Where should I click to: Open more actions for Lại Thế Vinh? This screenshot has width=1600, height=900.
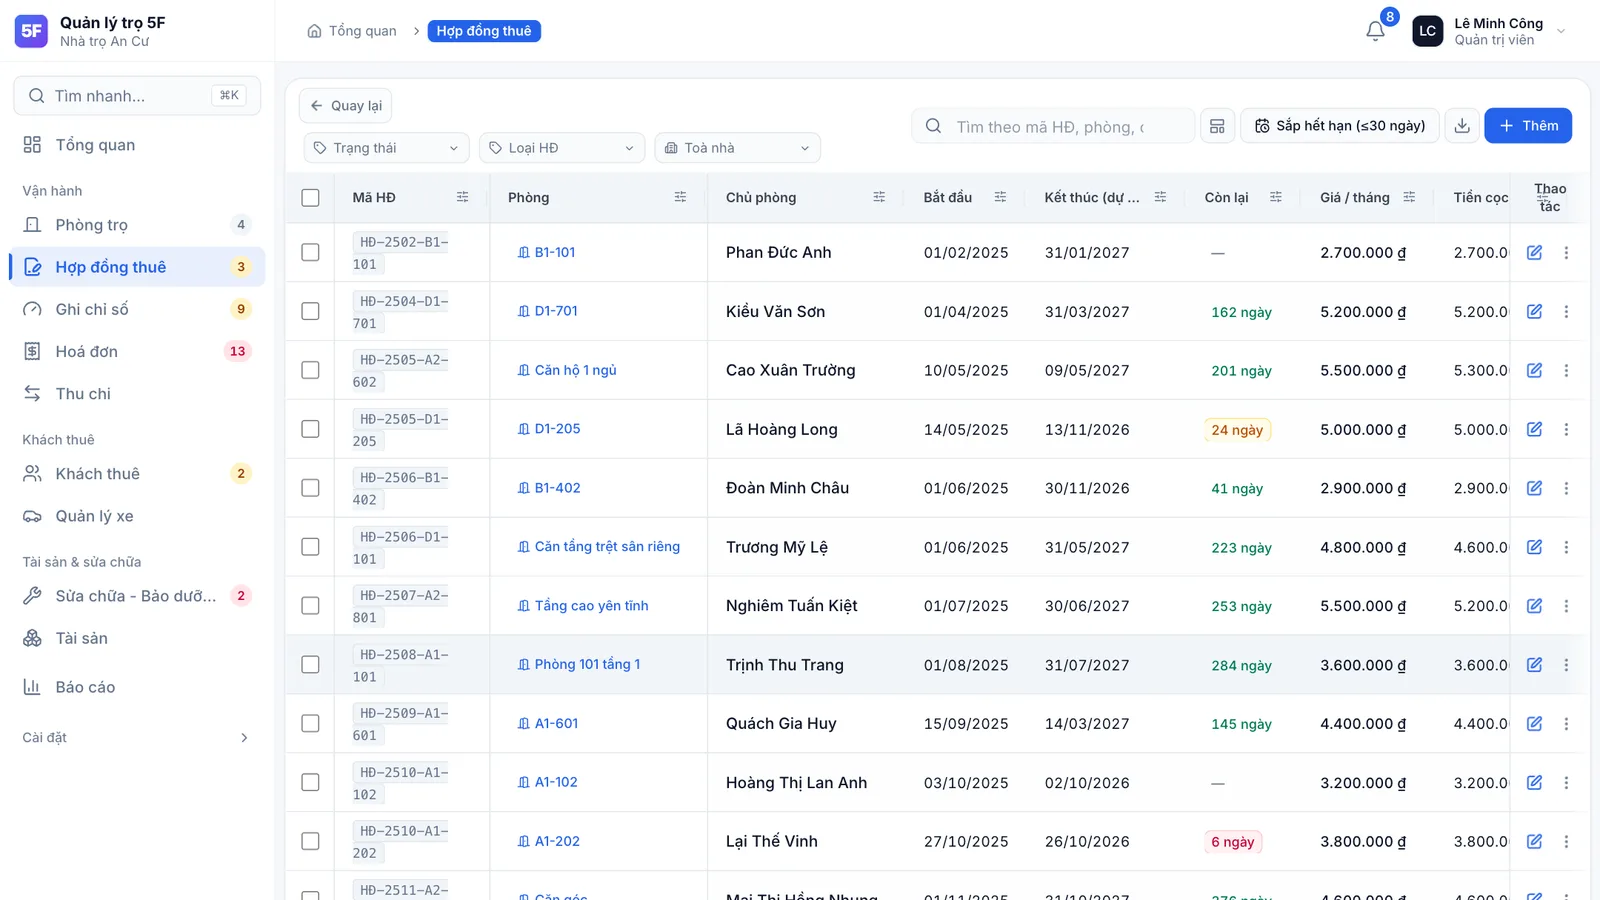click(x=1566, y=842)
